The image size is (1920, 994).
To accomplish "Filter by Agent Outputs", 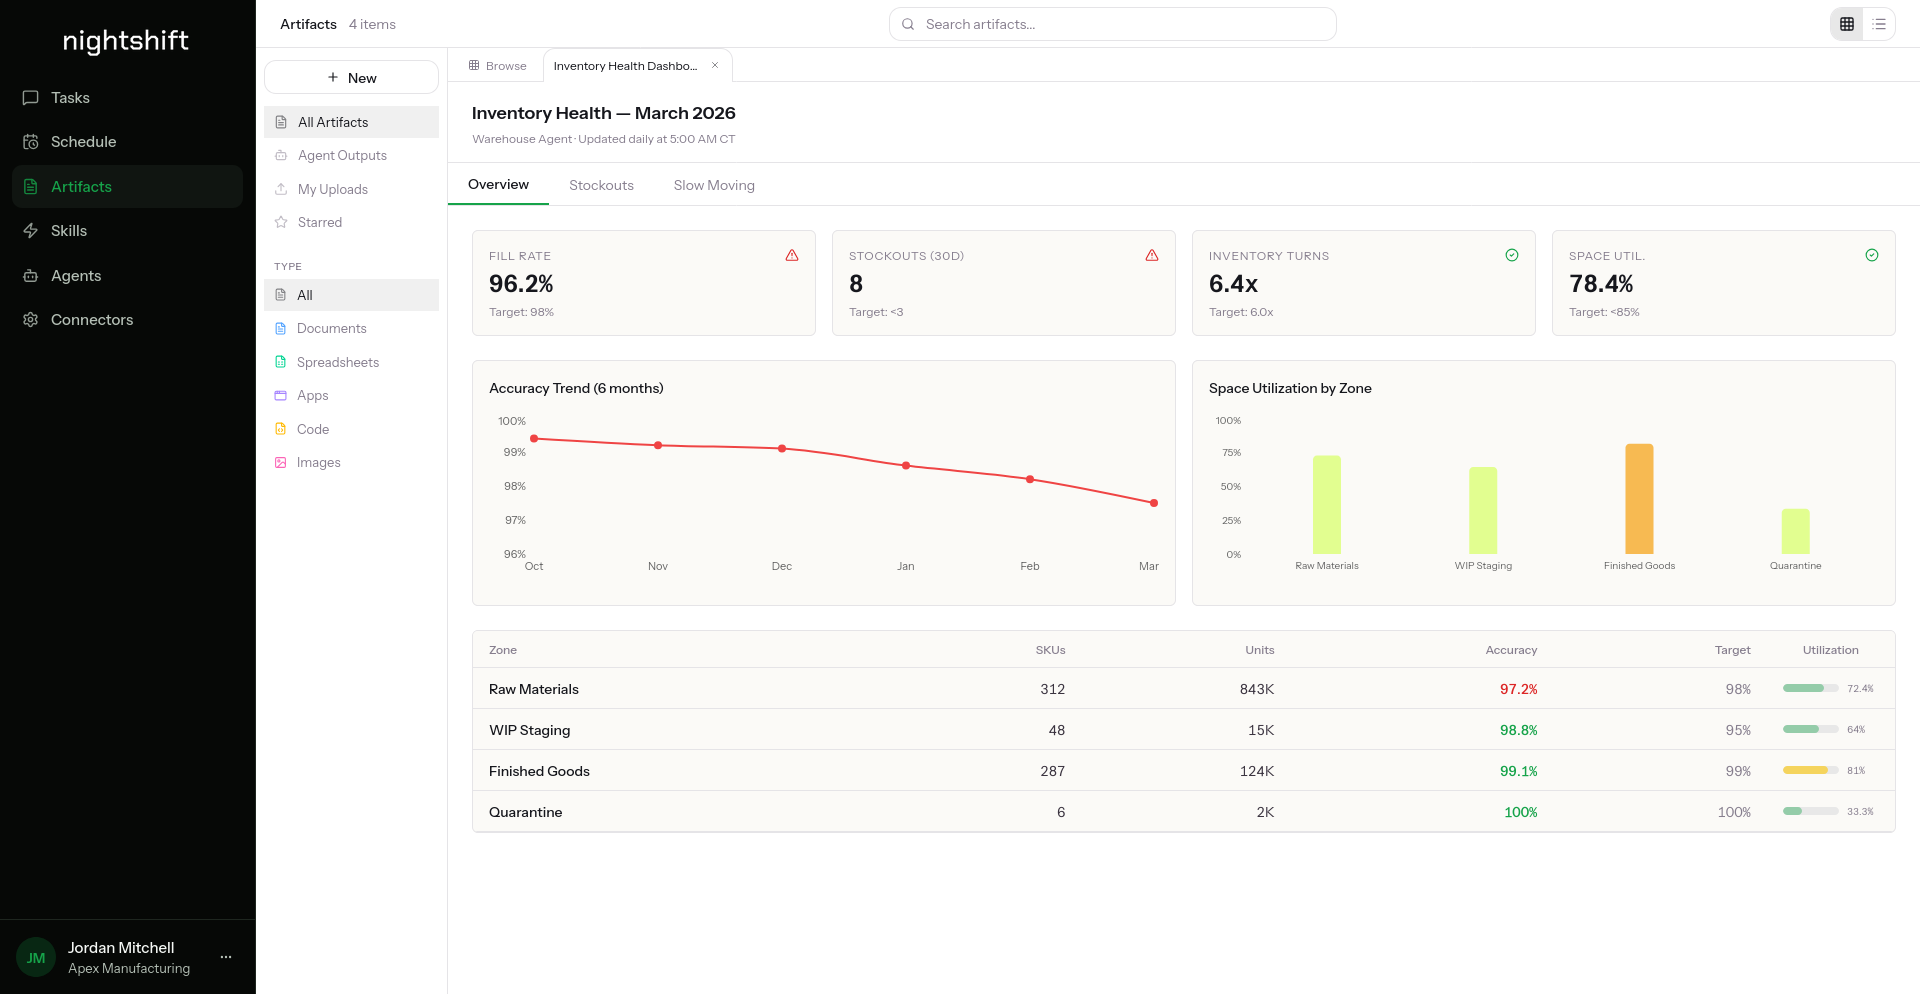I will click(x=351, y=155).
